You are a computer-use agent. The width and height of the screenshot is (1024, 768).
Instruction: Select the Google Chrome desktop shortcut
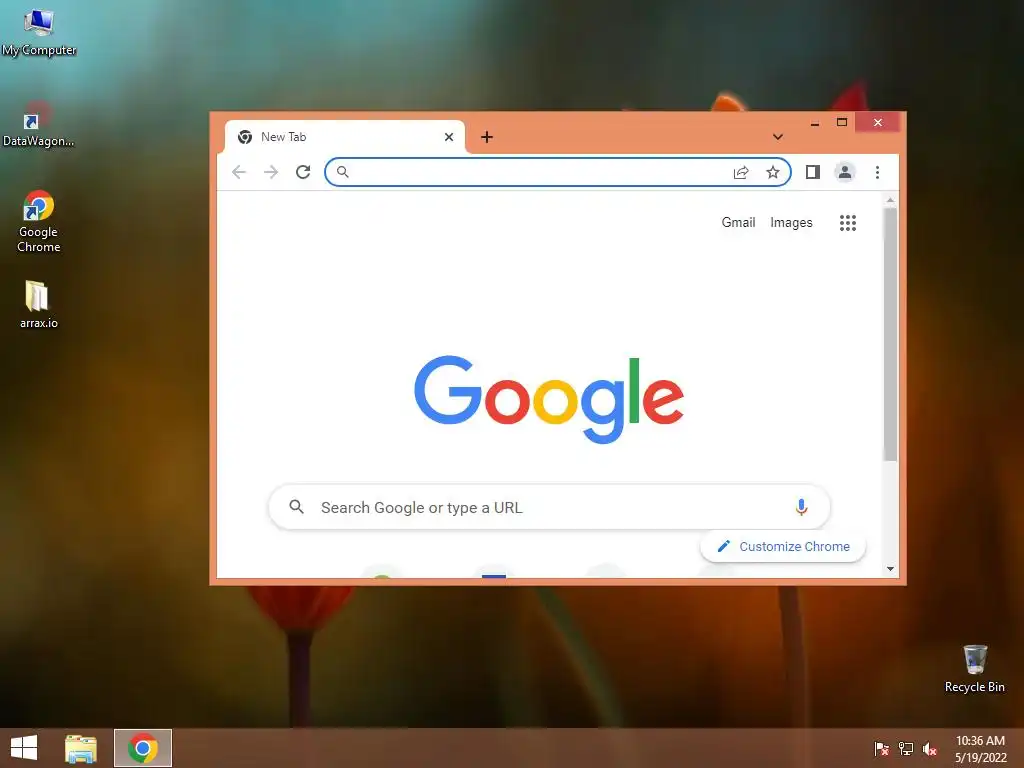pyautogui.click(x=39, y=221)
